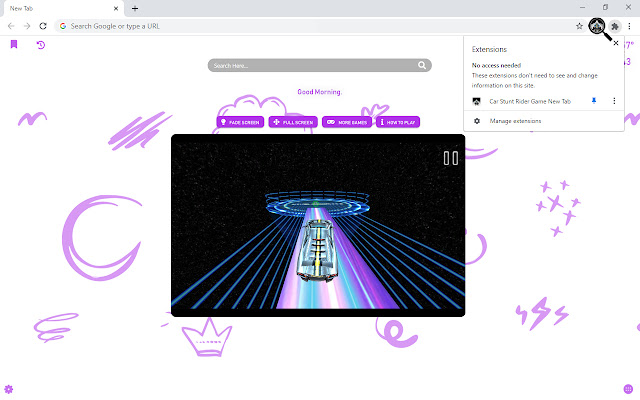
Task: Unpin Car Stunt Rider extension pin icon
Action: [594, 101]
